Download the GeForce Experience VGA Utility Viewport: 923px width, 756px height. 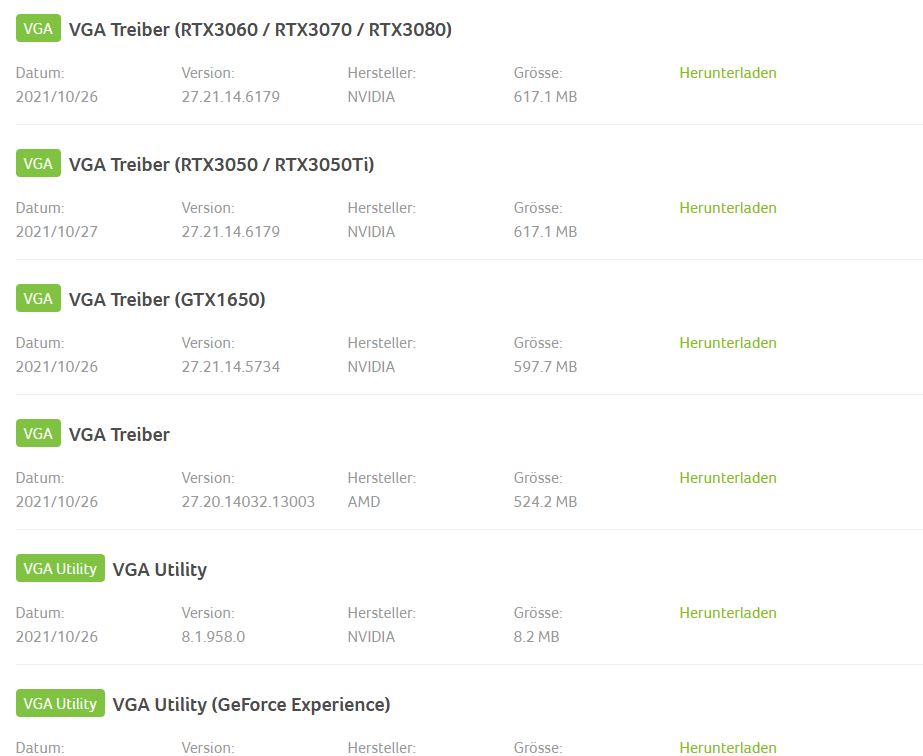click(x=727, y=747)
